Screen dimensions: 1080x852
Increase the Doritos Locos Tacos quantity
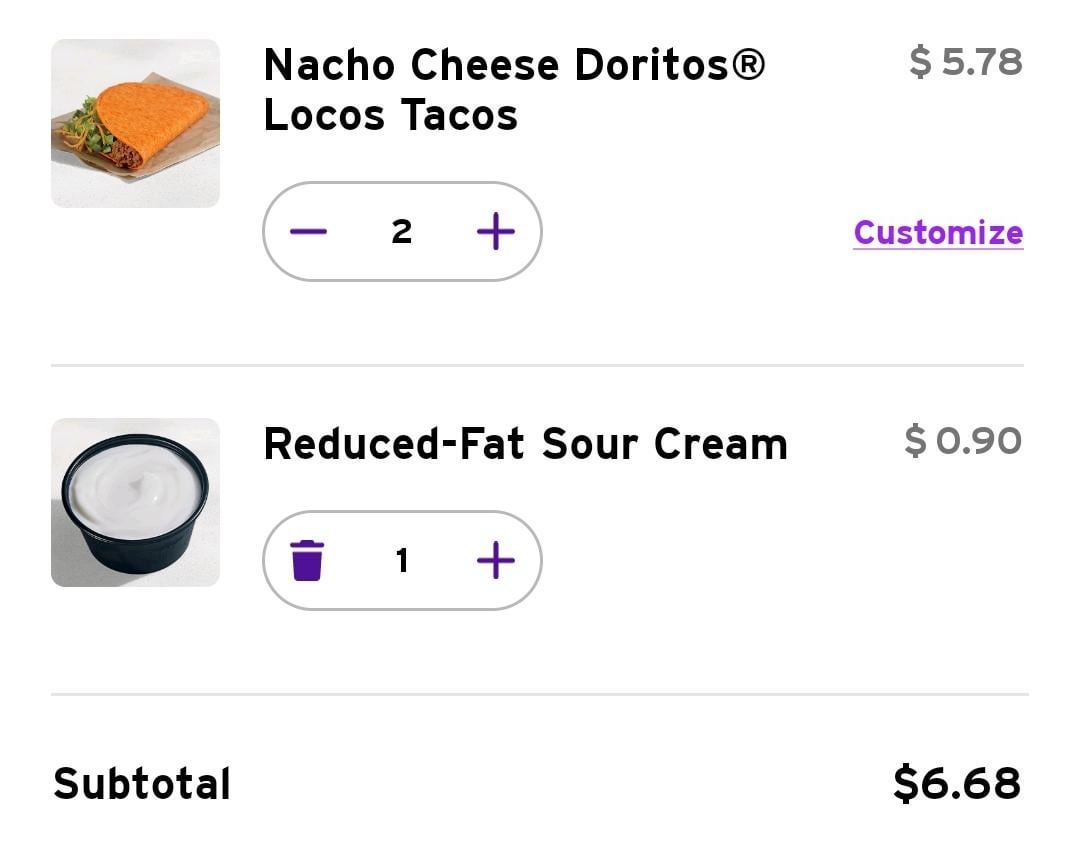click(496, 232)
